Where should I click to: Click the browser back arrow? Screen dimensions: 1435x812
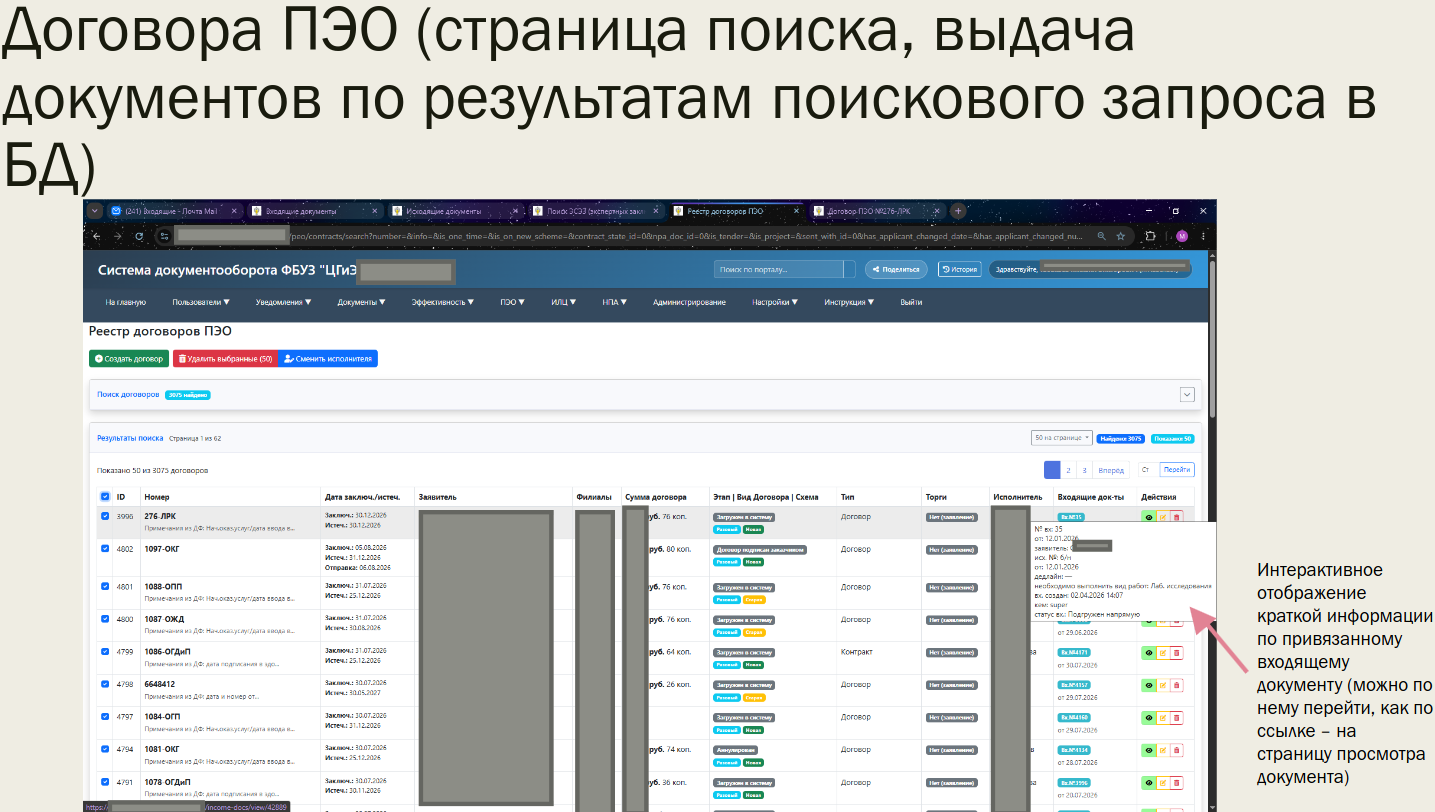pyautogui.click(x=96, y=236)
